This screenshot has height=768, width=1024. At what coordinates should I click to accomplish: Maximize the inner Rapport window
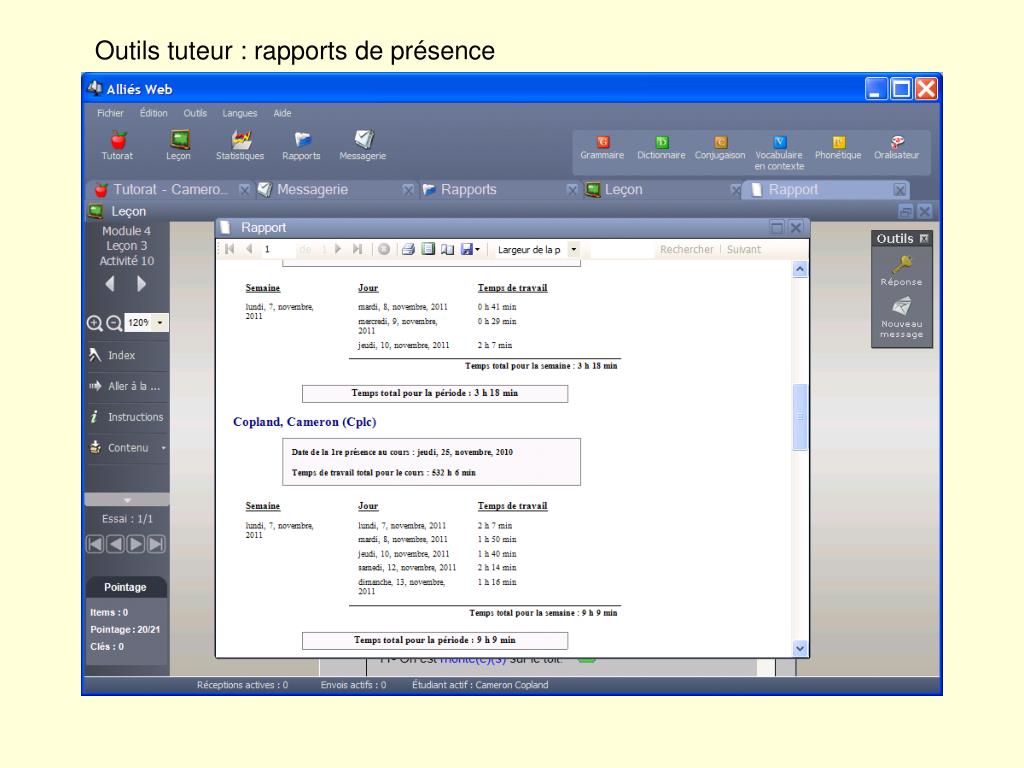point(776,227)
